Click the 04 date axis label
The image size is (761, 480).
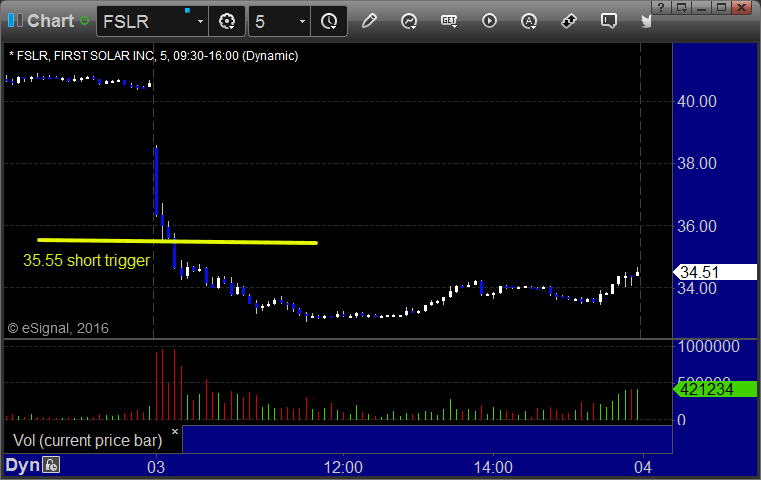(x=643, y=467)
